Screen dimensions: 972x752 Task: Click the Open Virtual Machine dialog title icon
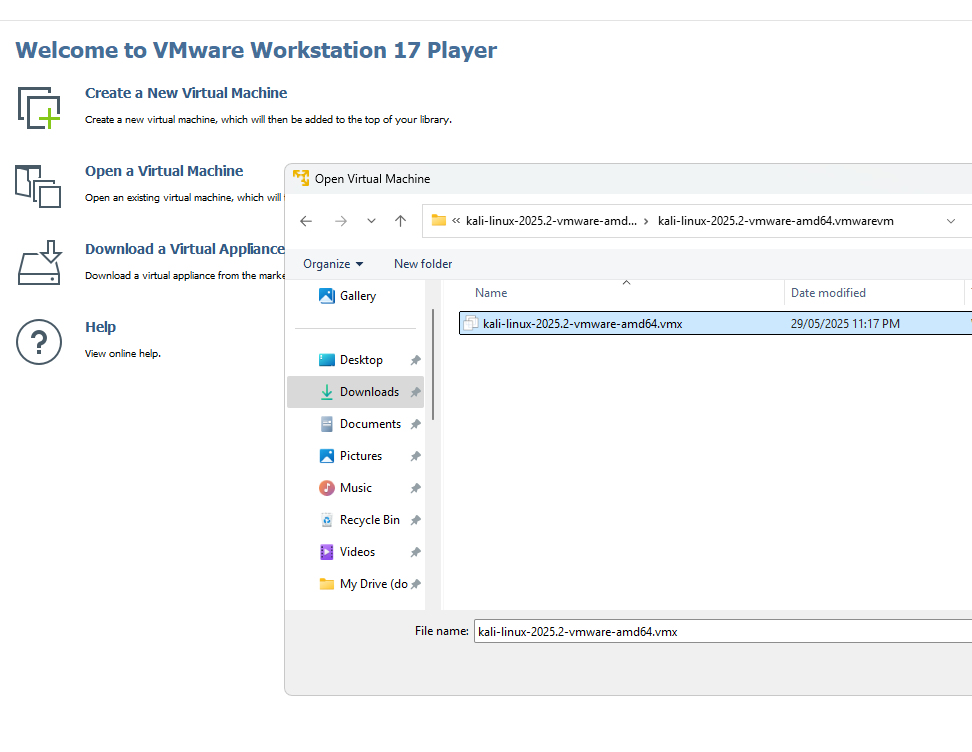coord(301,179)
